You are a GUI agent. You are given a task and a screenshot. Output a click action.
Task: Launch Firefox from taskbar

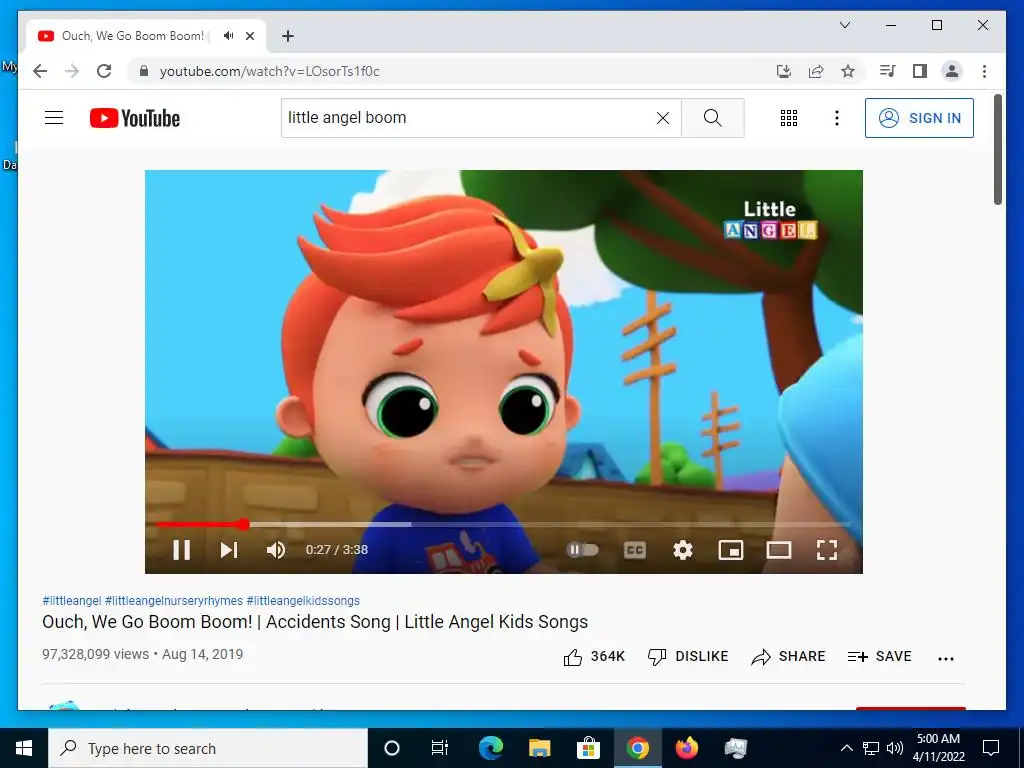point(686,748)
